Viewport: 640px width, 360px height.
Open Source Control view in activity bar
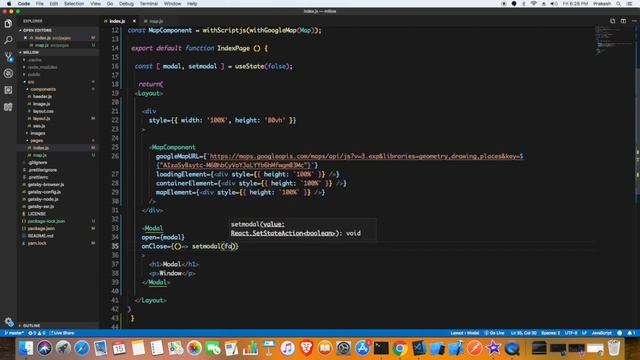(8, 57)
